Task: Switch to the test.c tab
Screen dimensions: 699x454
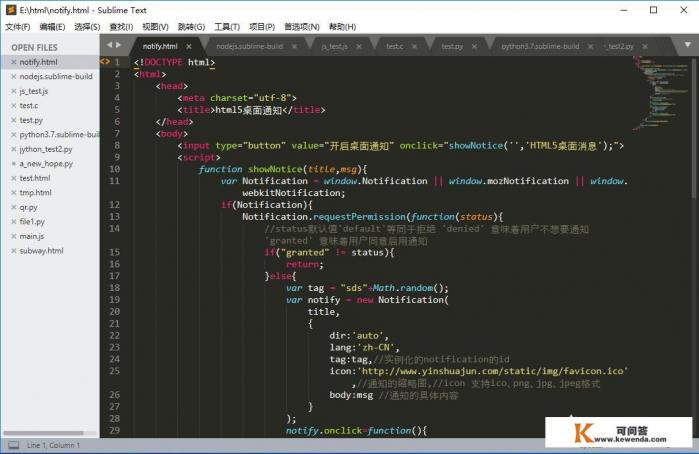Action: (x=395, y=46)
